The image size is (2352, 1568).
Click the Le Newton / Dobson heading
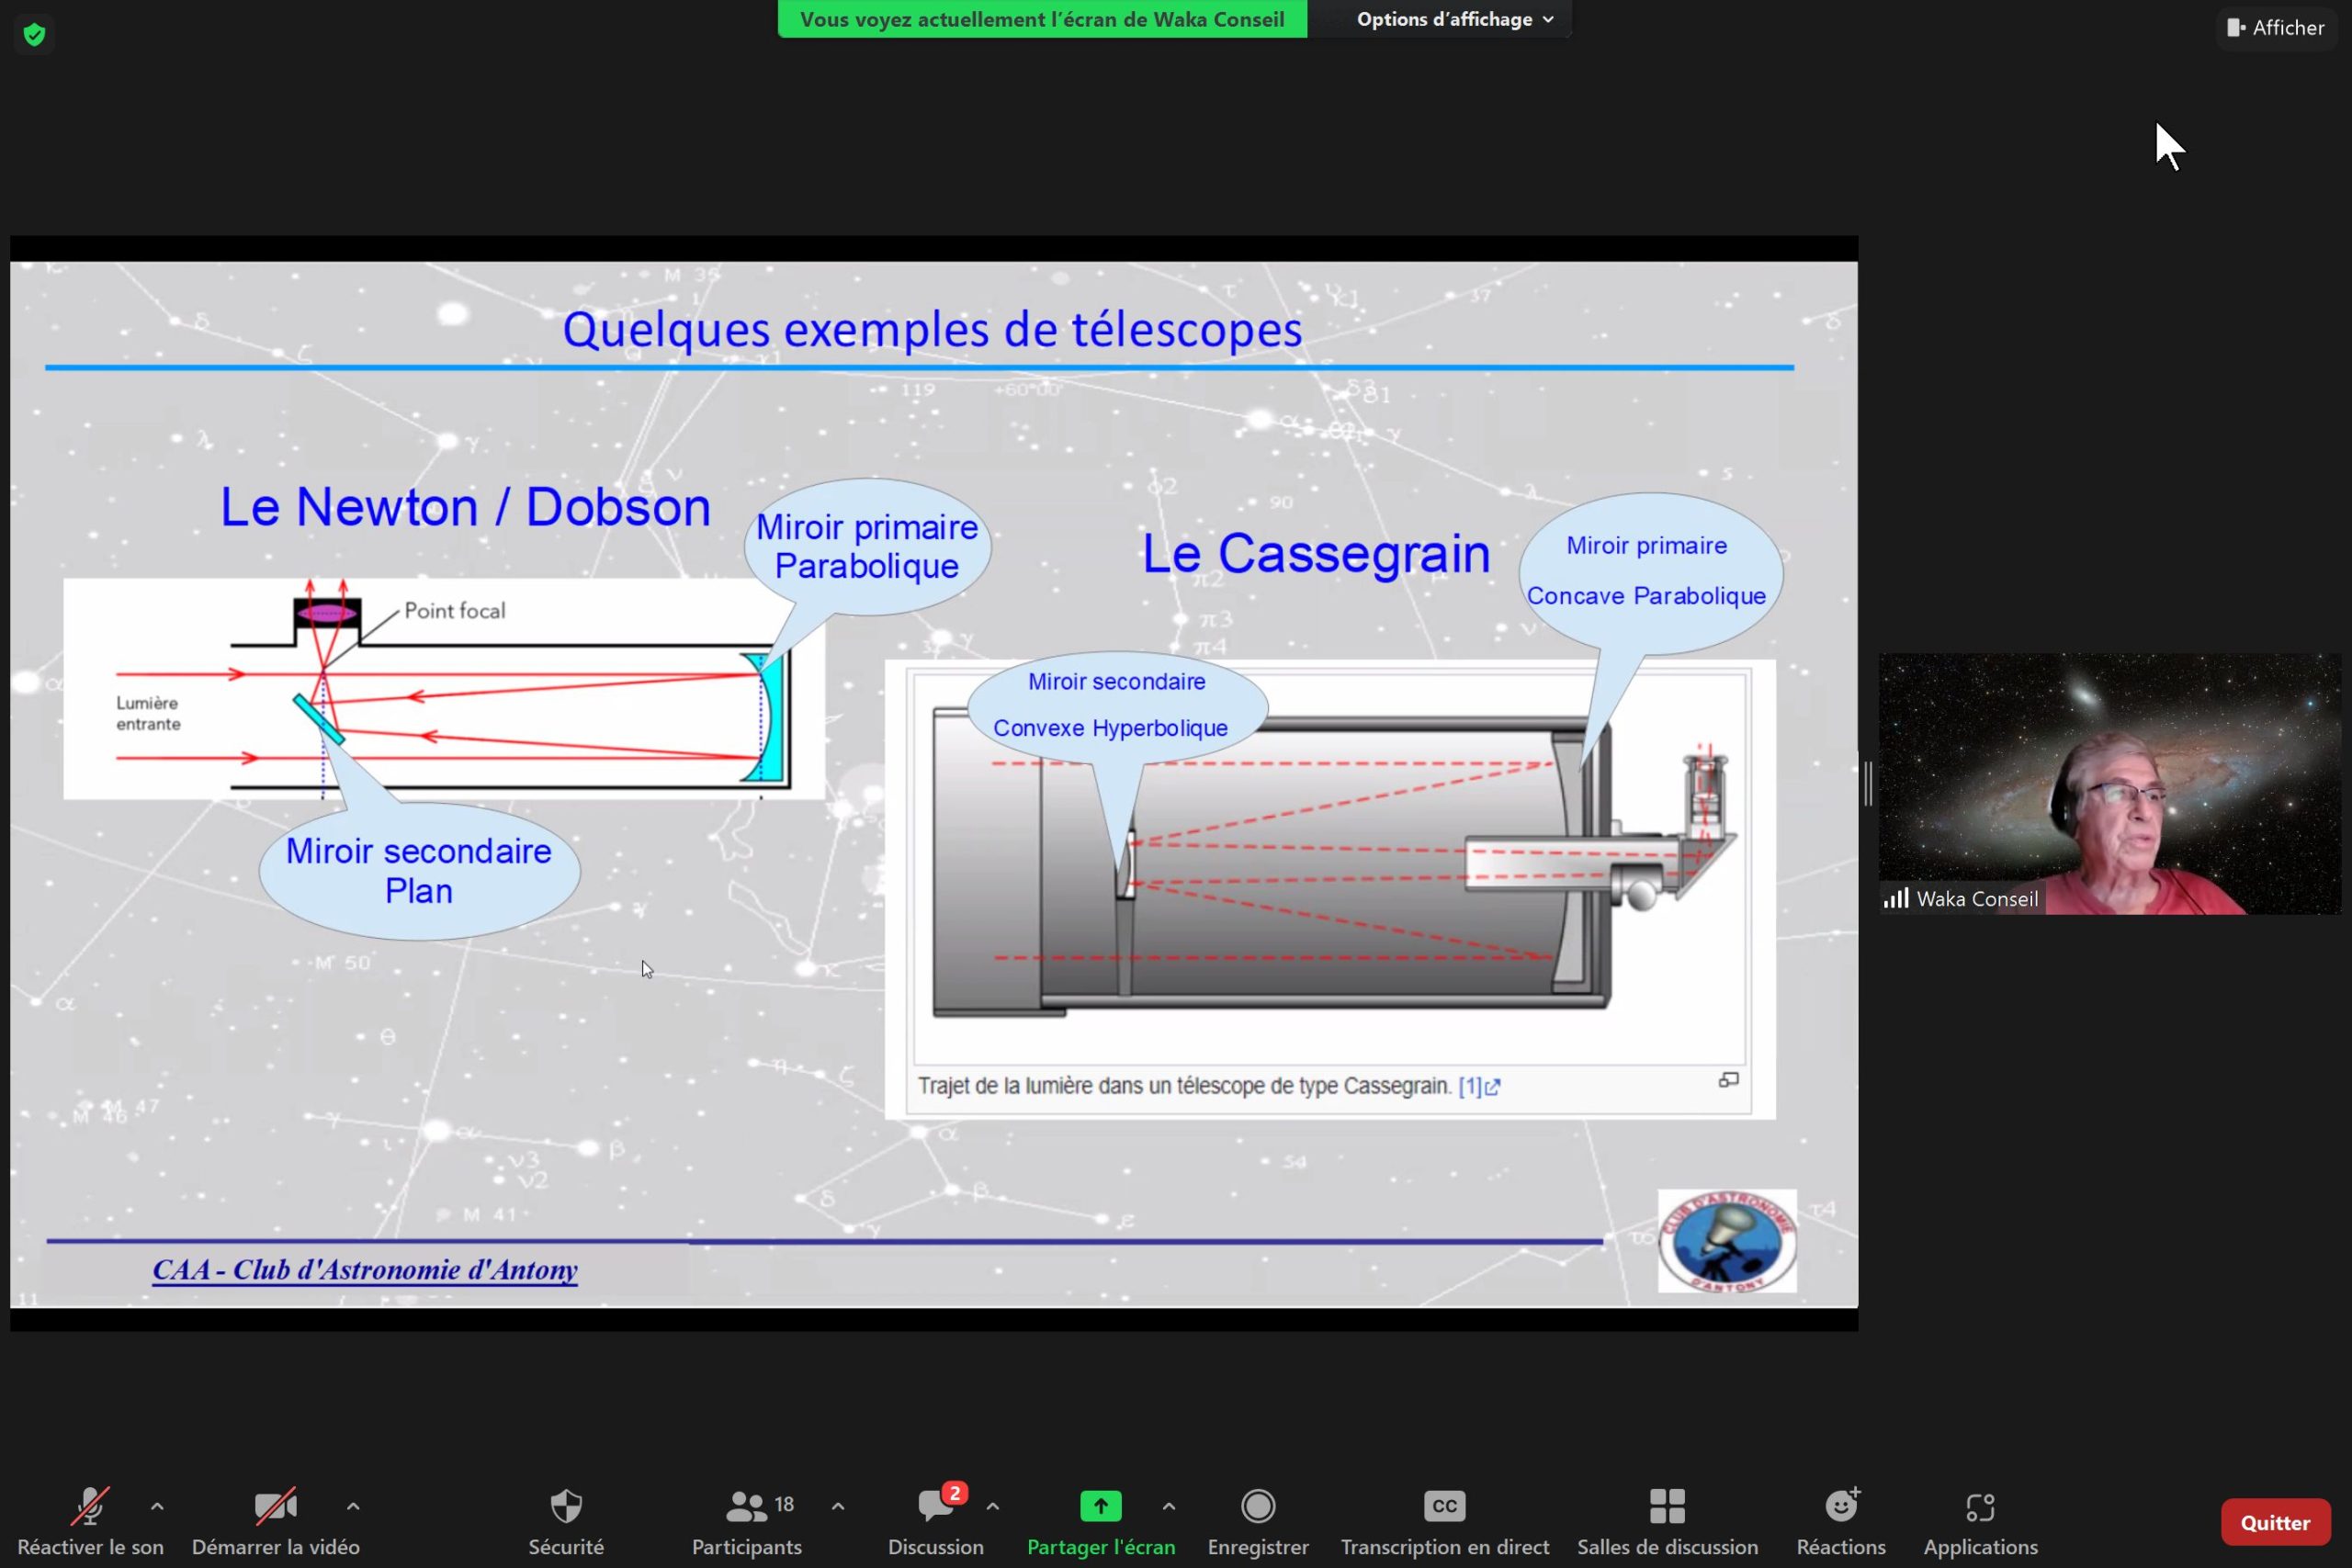click(465, 507)
